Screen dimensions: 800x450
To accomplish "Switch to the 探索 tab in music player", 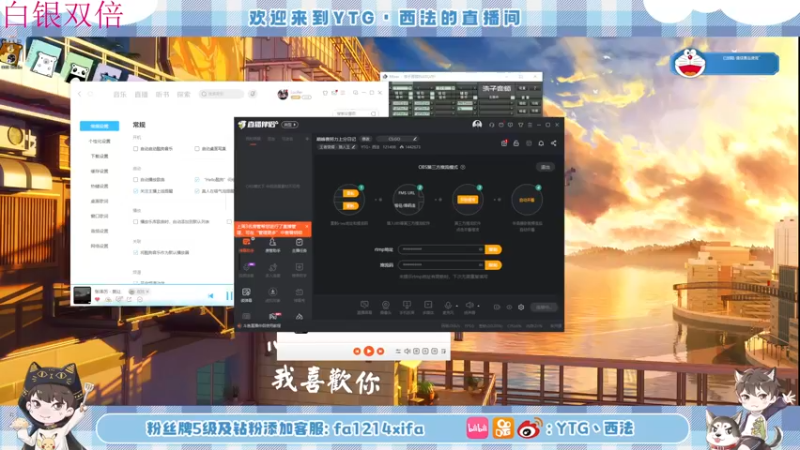I will [x=184, y=94].
